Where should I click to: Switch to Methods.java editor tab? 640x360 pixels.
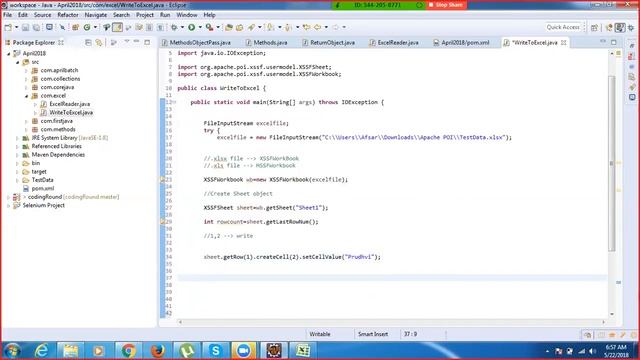pyautogui.click(x=266, y=42)
